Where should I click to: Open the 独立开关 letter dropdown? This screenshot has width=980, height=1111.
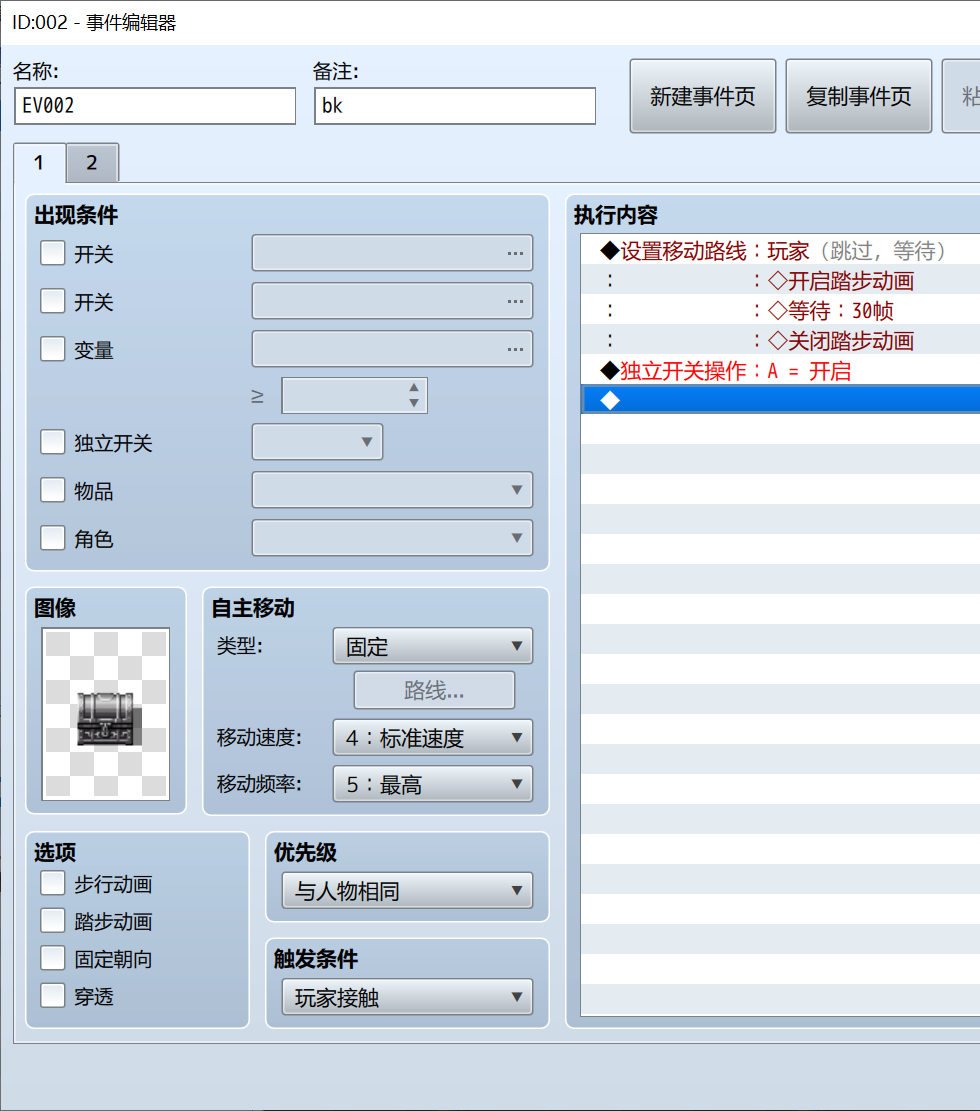tap(317, 442)
